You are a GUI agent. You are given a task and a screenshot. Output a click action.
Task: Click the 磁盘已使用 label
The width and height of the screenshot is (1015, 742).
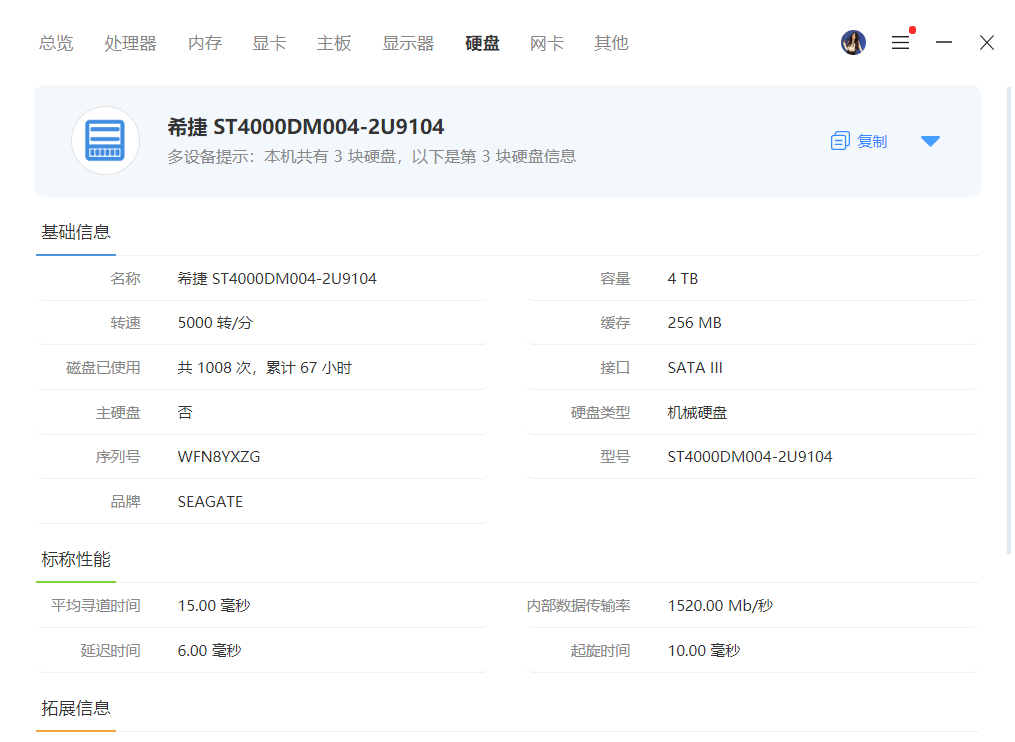(x=103, y=368)
